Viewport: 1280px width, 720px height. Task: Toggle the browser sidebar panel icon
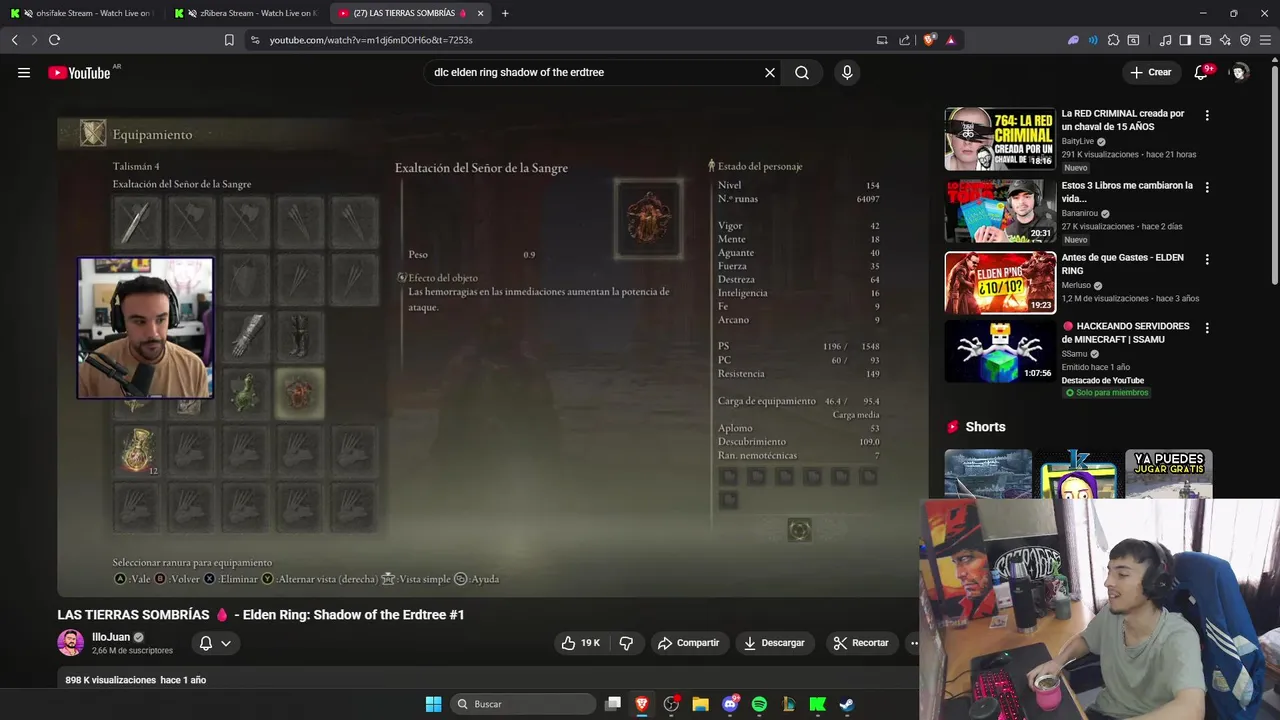click(x=1185, y=40)
